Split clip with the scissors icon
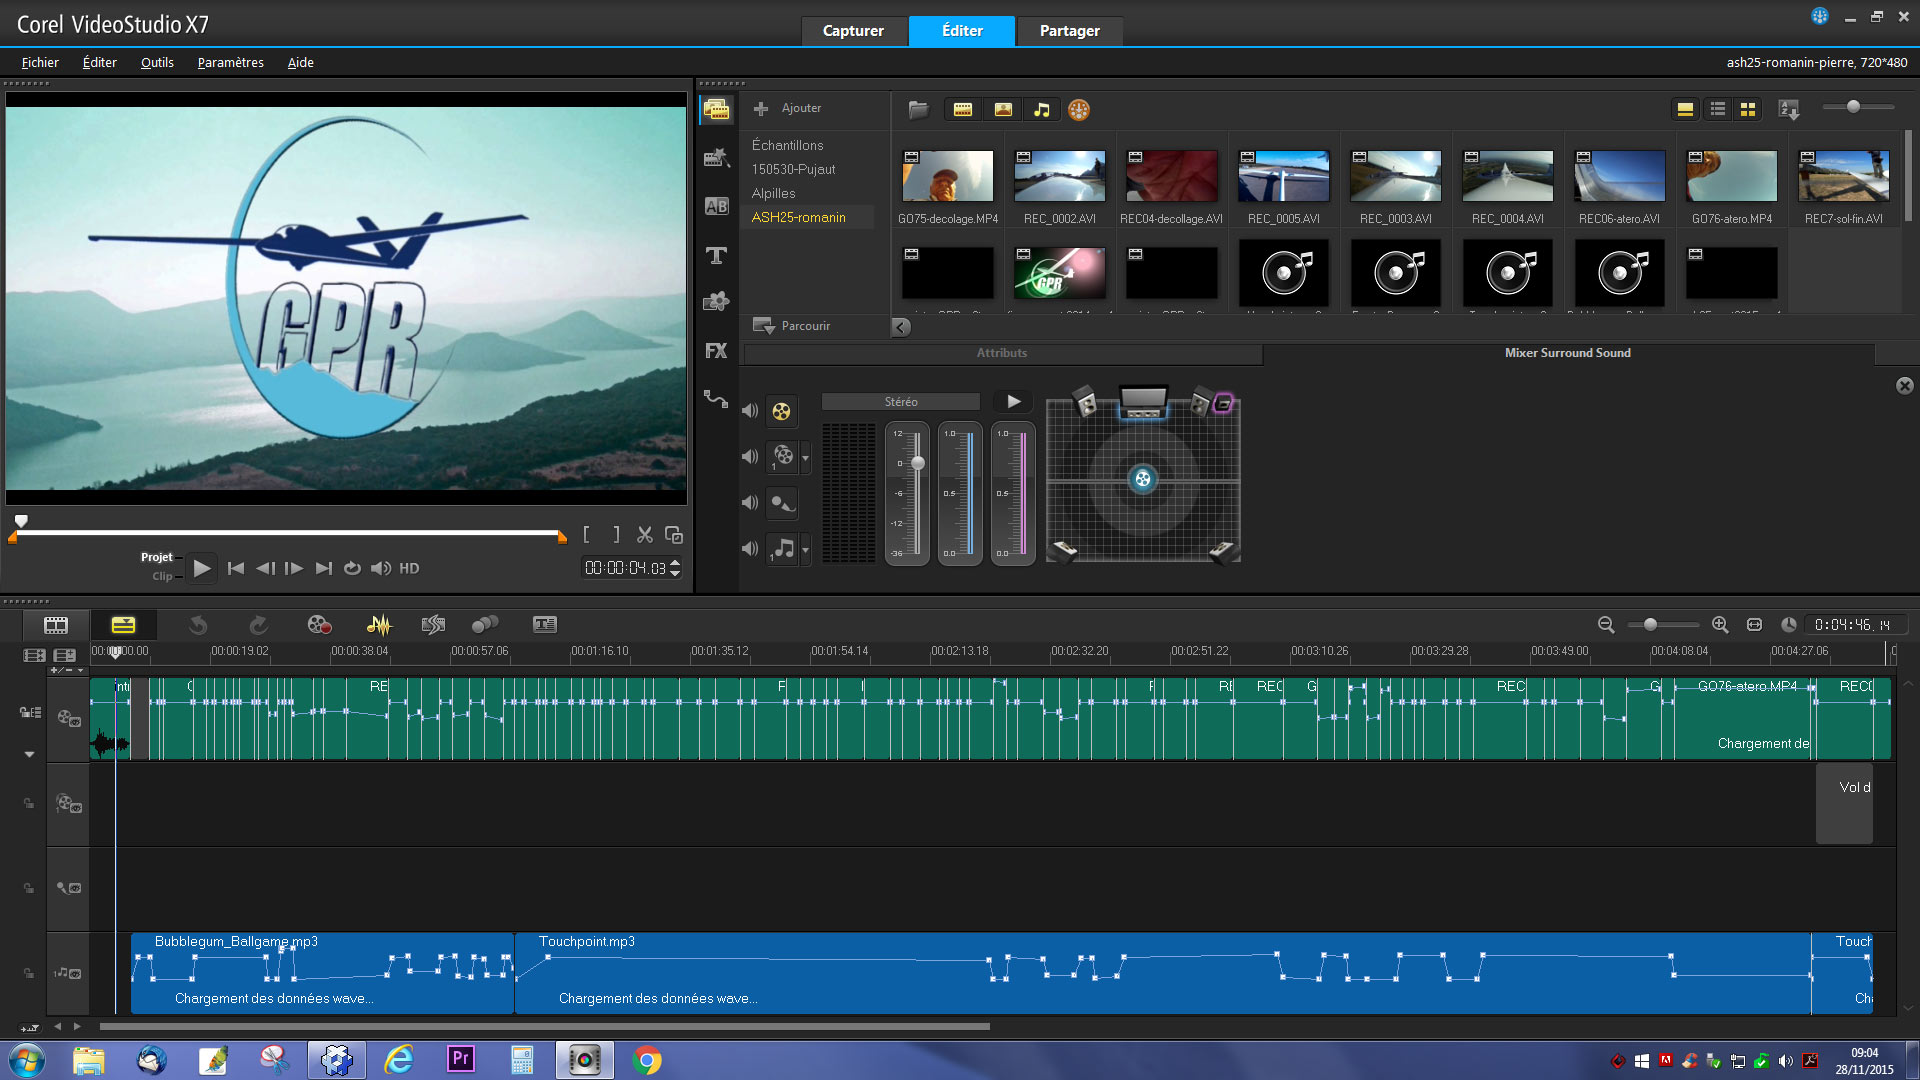Viewport: 1920px width, 1080px height. (x=645, y=536)
